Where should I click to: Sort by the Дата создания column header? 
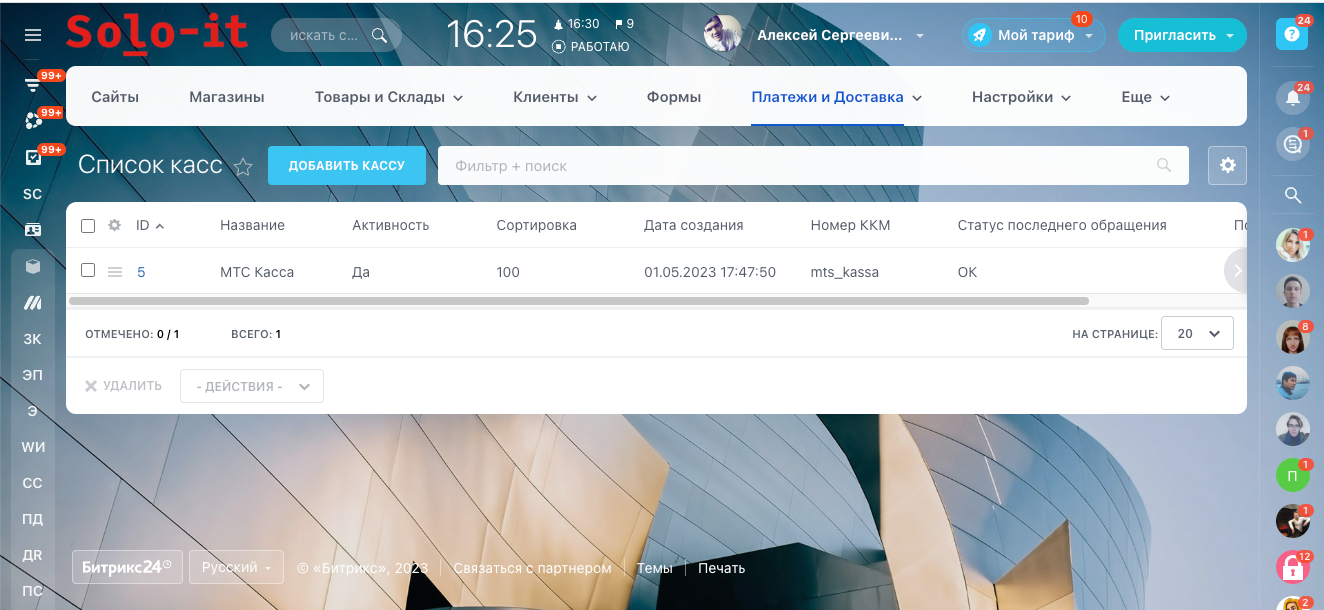pos(694,226)
